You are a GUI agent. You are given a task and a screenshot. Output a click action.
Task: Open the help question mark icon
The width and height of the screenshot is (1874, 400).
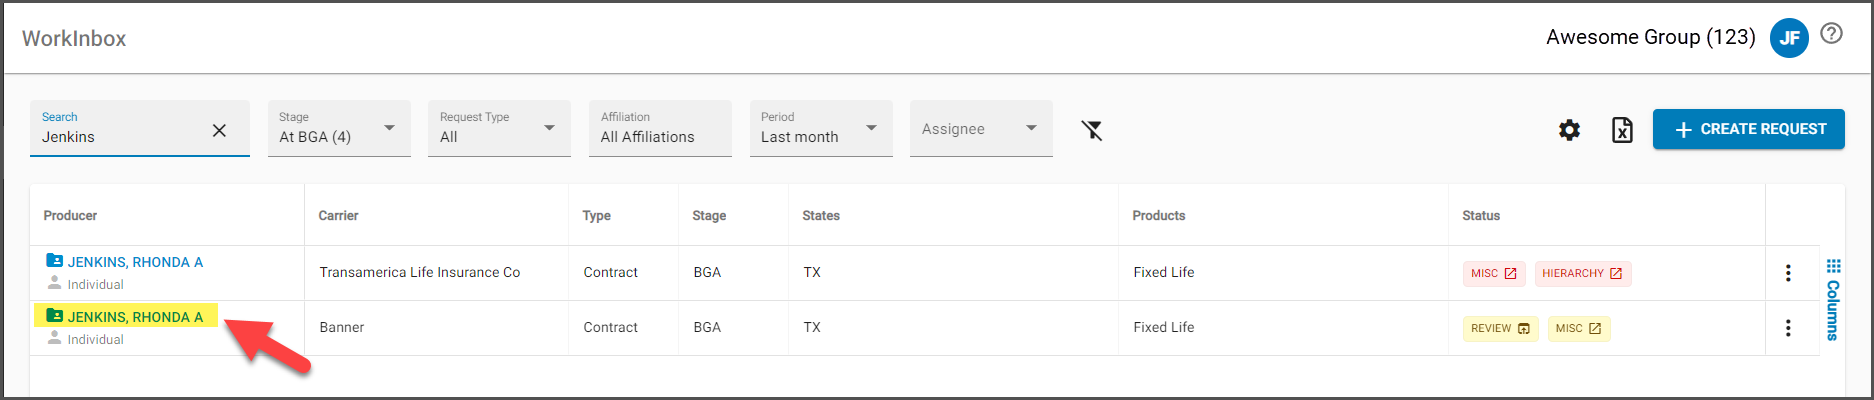tap(1831, 33)
